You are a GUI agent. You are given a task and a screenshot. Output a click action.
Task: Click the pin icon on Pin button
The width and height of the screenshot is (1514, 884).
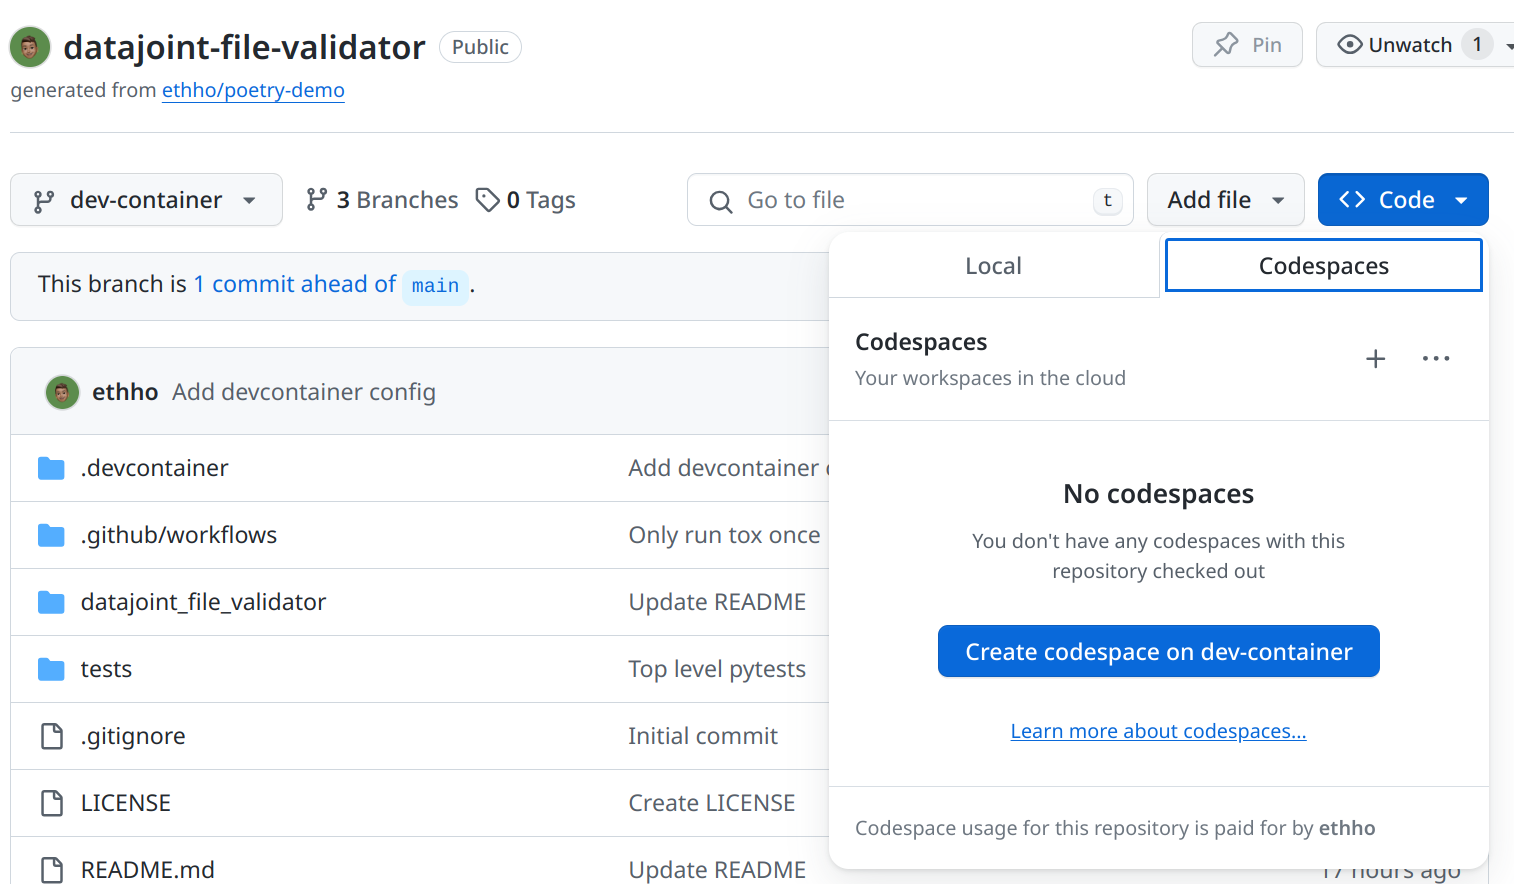point(1226,45)
